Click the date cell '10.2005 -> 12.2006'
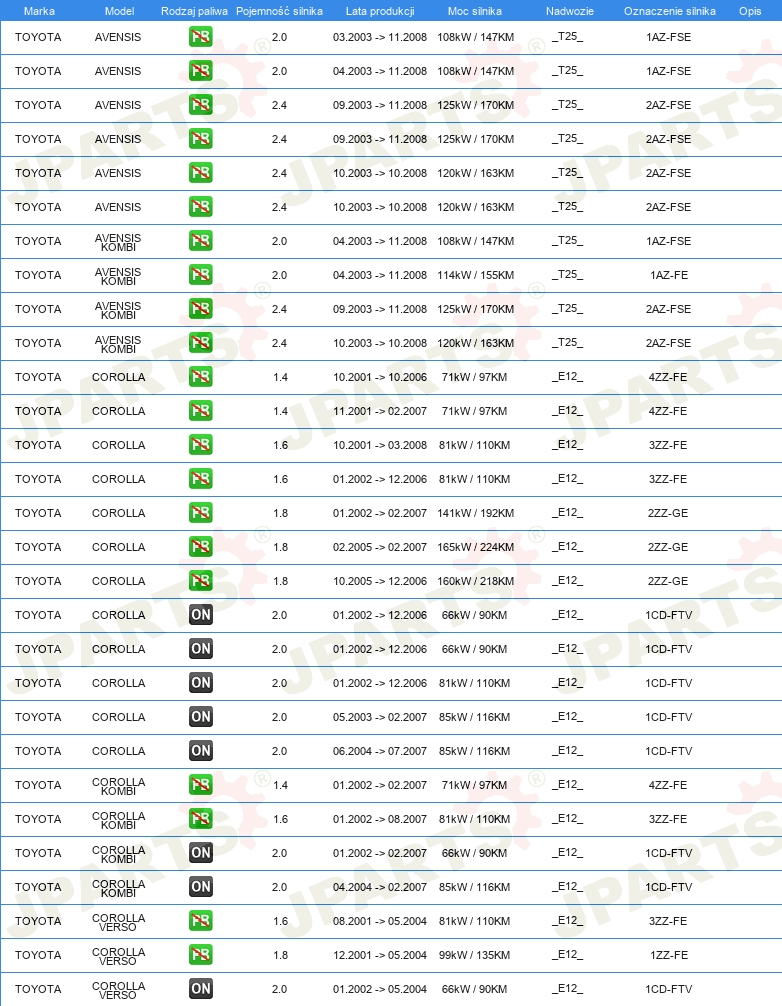The image size is (782, 1006). [380, 581]
